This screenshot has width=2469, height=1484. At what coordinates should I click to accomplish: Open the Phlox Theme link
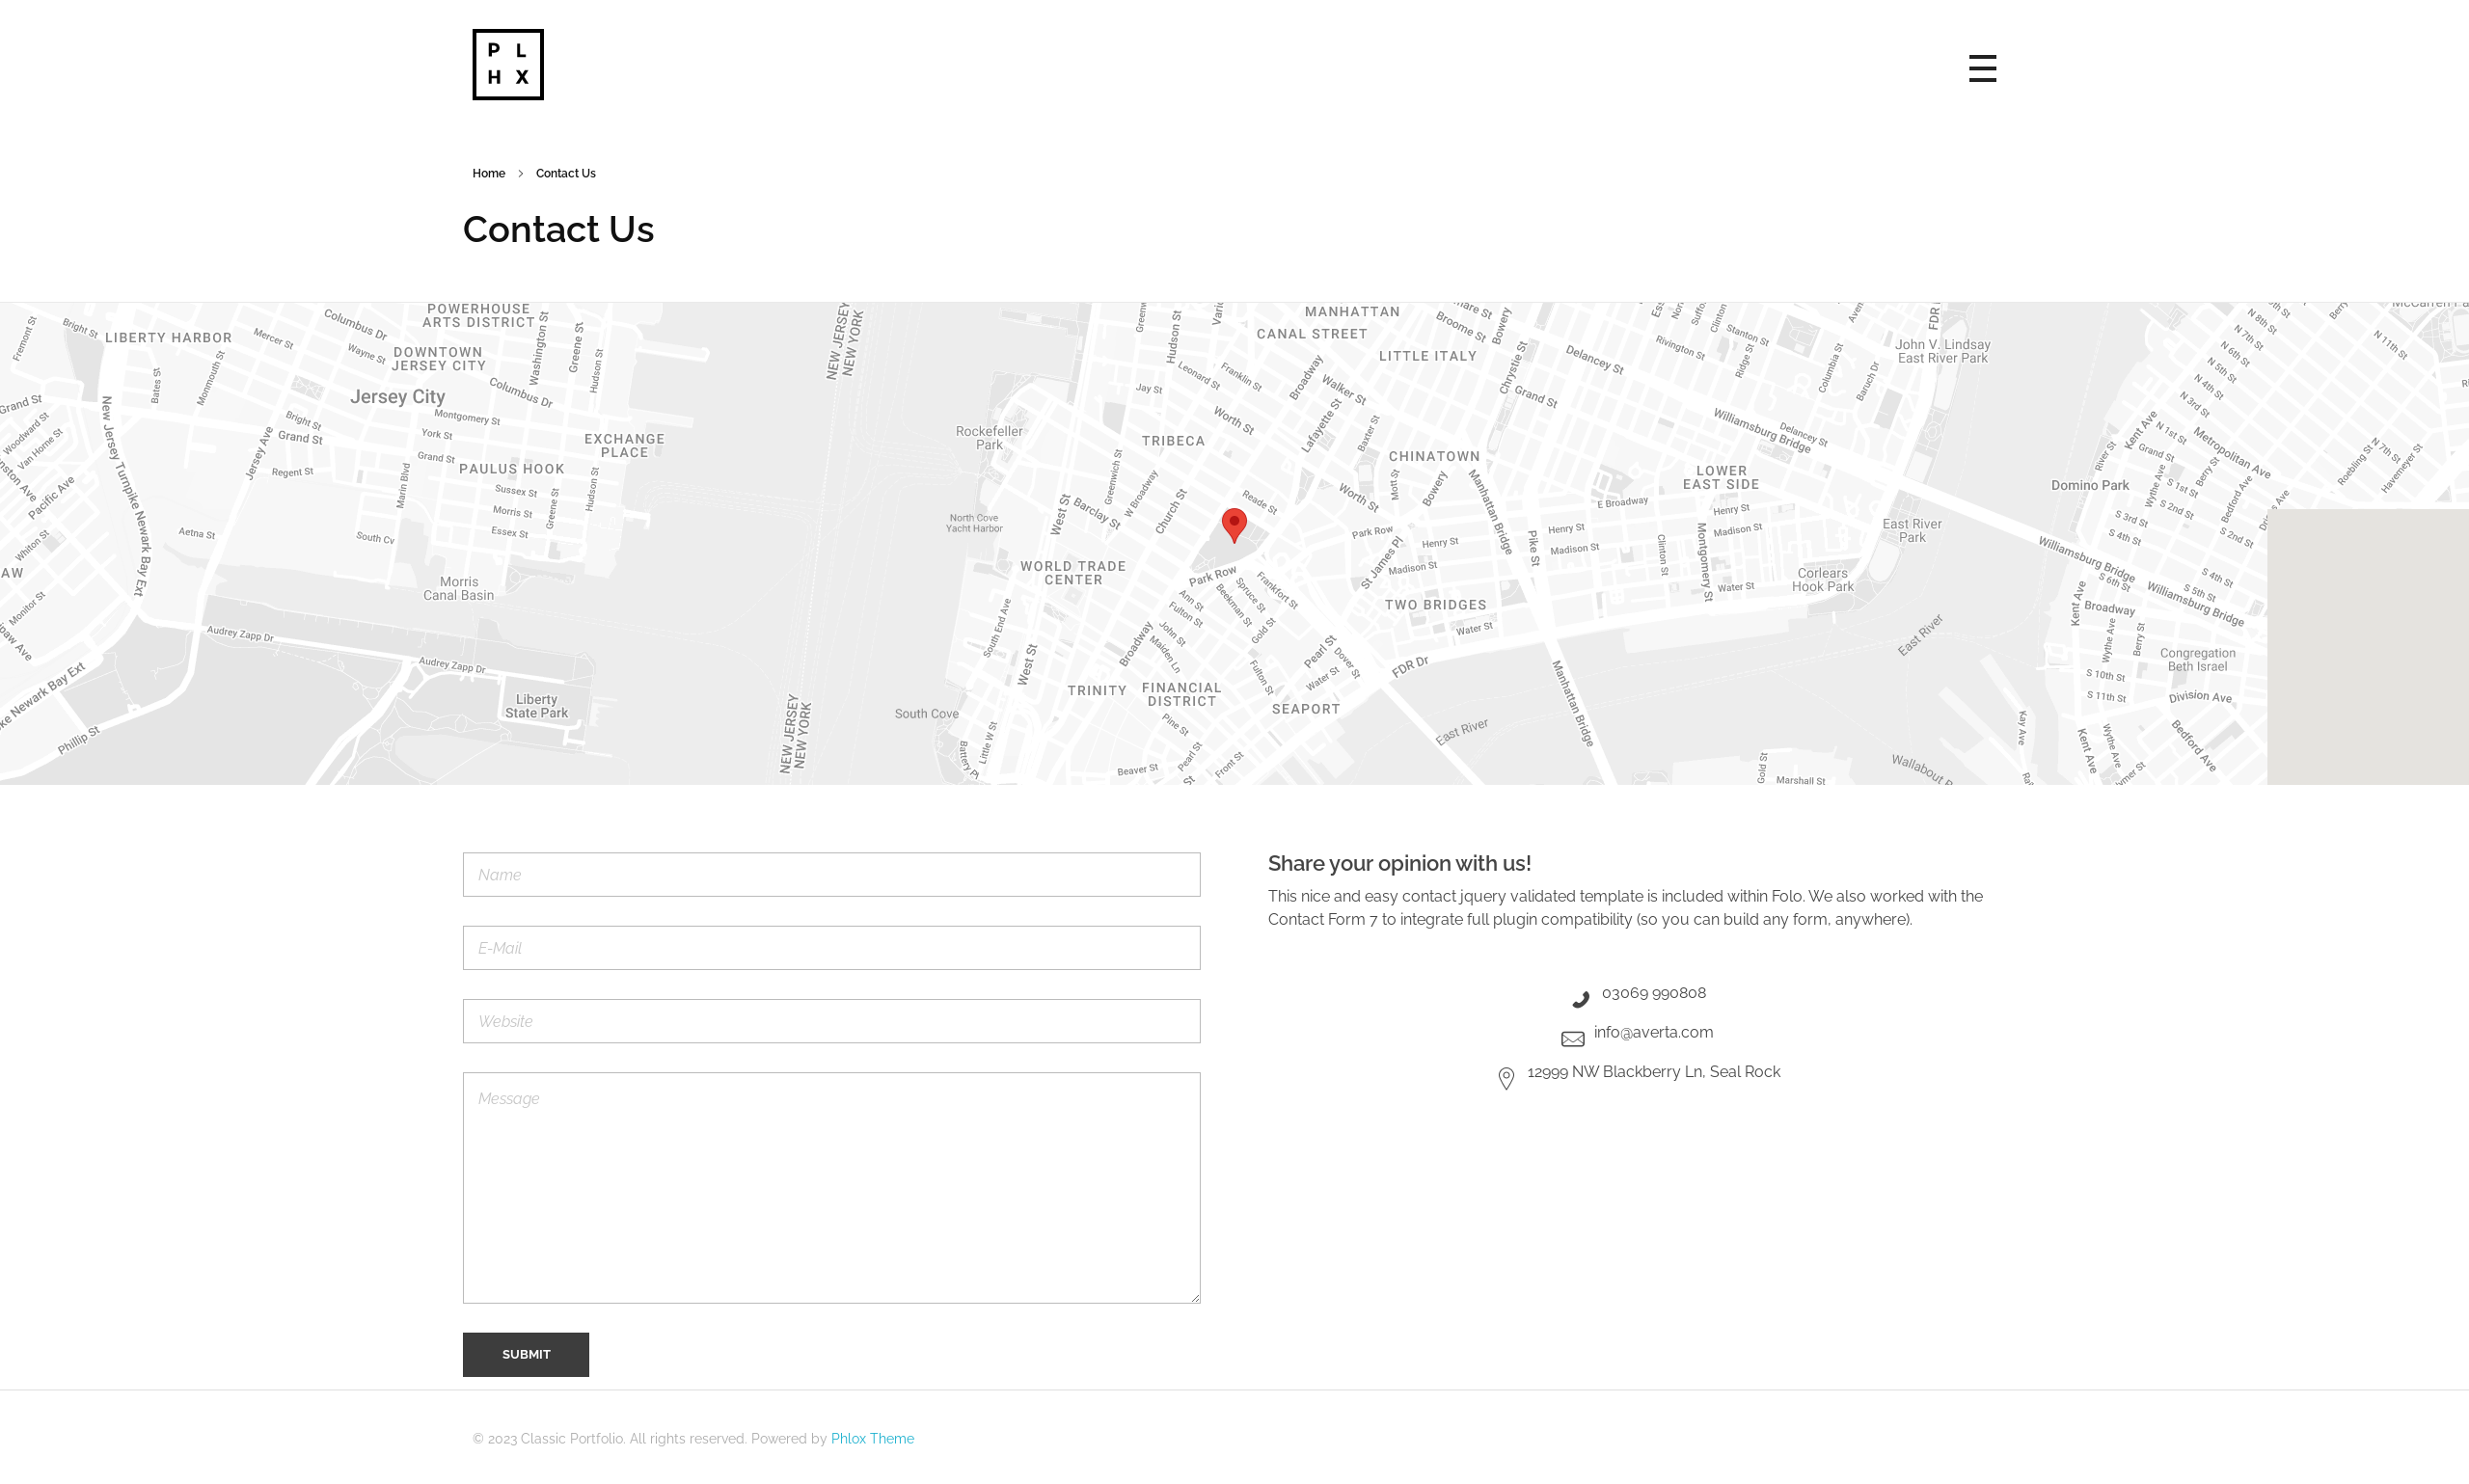pyautogui.click(x=872, y=1439)
